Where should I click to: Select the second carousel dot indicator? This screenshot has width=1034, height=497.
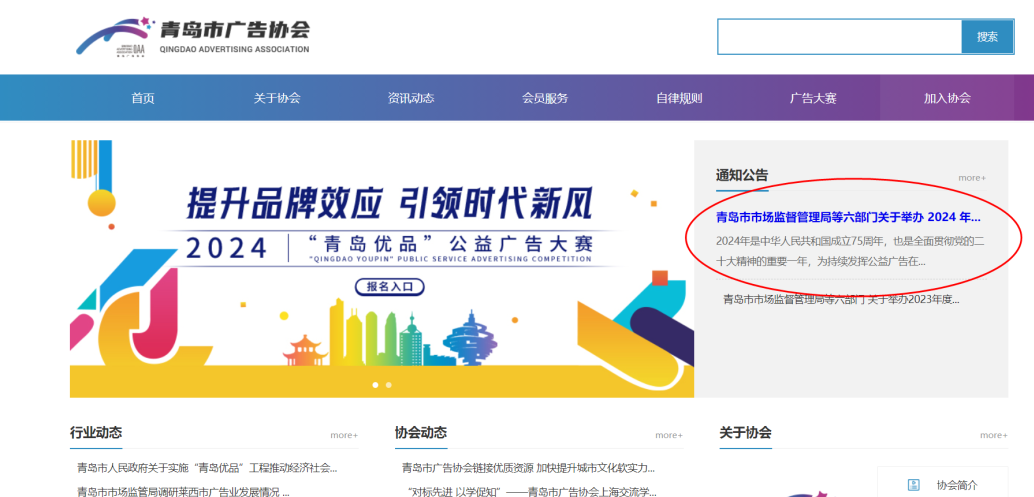pyautogui.click(x=388, y=384)
